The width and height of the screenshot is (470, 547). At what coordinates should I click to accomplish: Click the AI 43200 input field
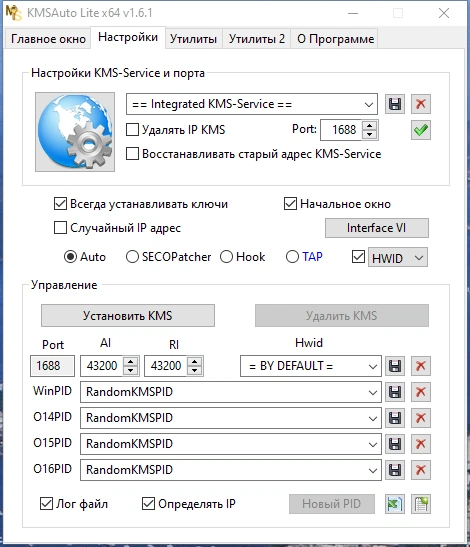click(102, 366)
